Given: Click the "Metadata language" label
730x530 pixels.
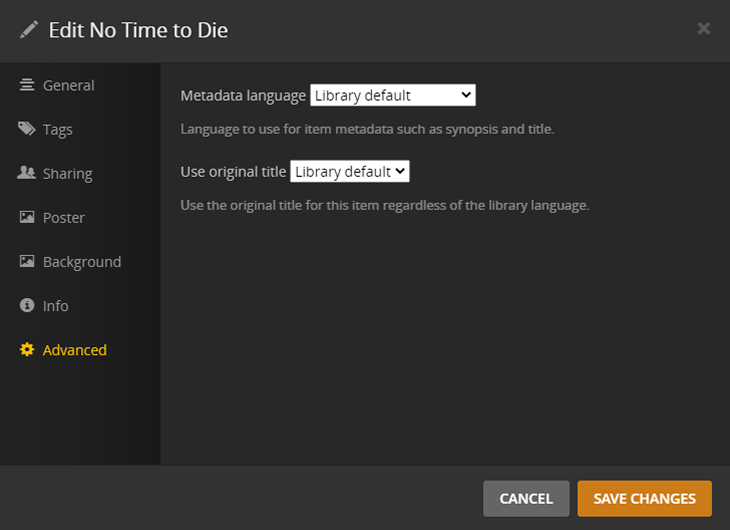Looking at the screenshot, I should [243, 96].
